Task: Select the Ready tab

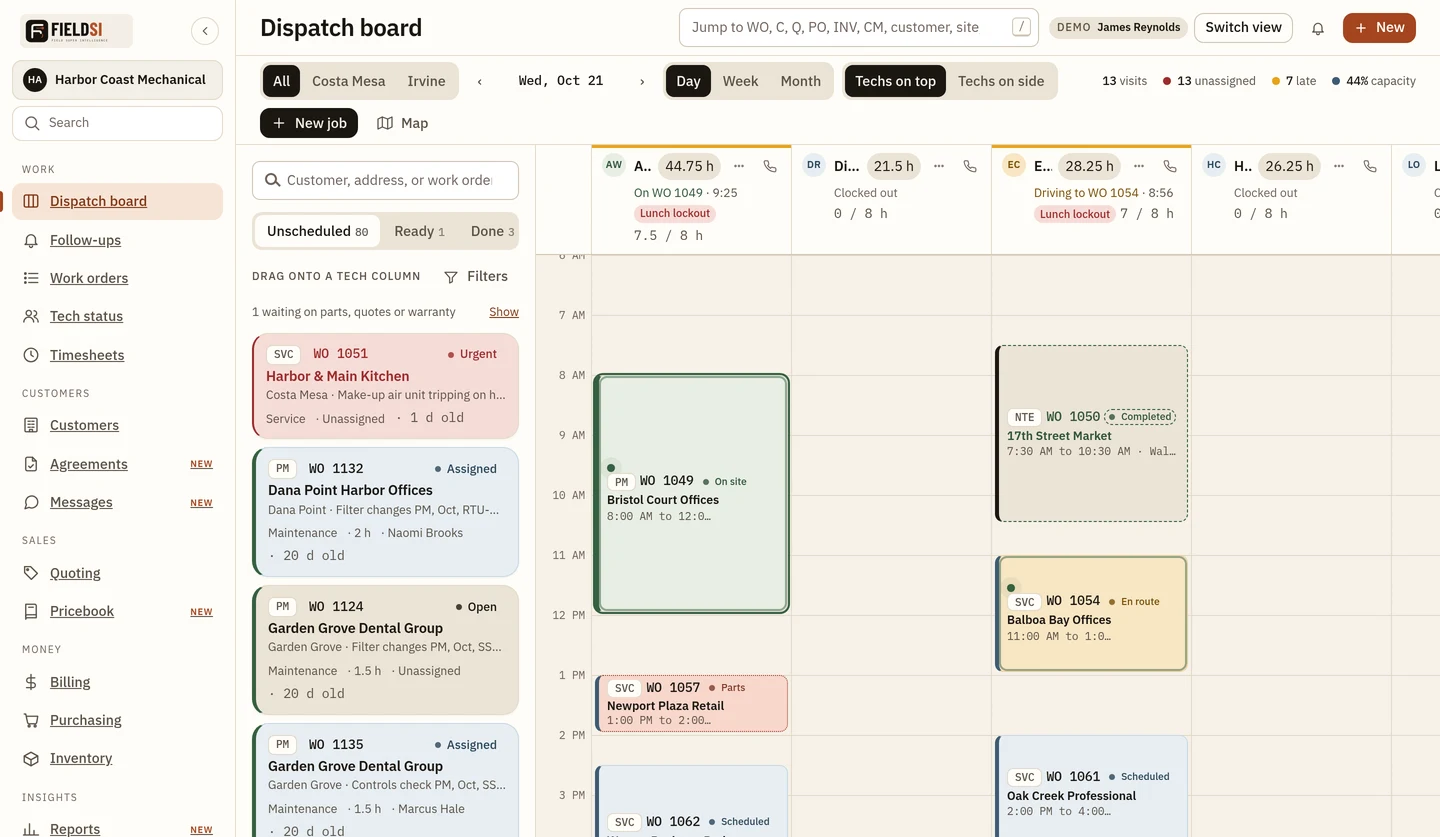Action: point(419,231)
